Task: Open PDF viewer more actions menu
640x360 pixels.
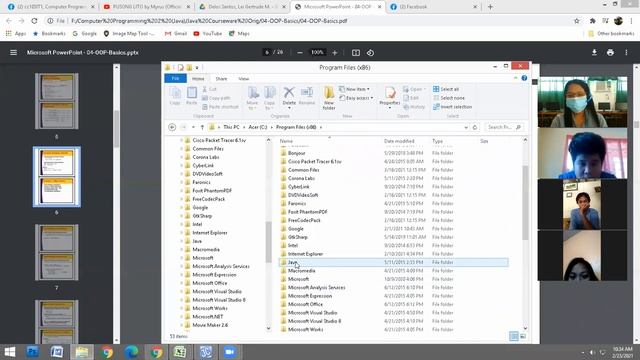Action: pyautogui.click(x=626, y=52)
